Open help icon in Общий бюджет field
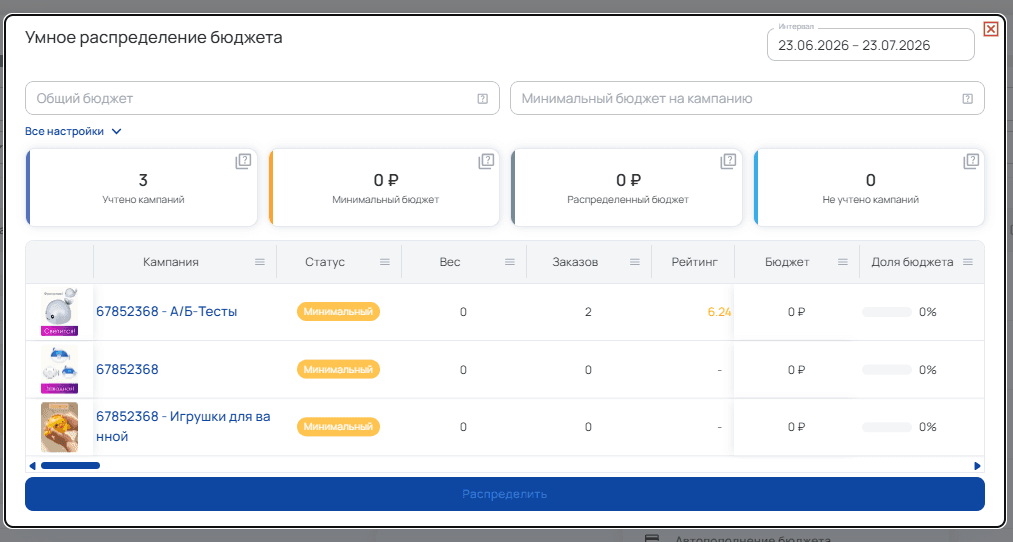Viewport: 1013px width, 542px height. [x=483, y=99]
